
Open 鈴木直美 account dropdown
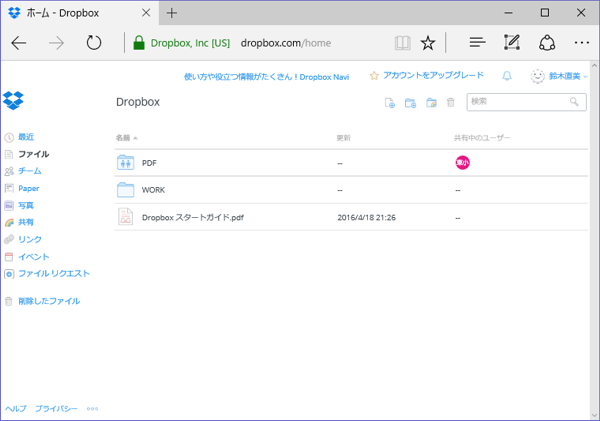tap(567, 76)
